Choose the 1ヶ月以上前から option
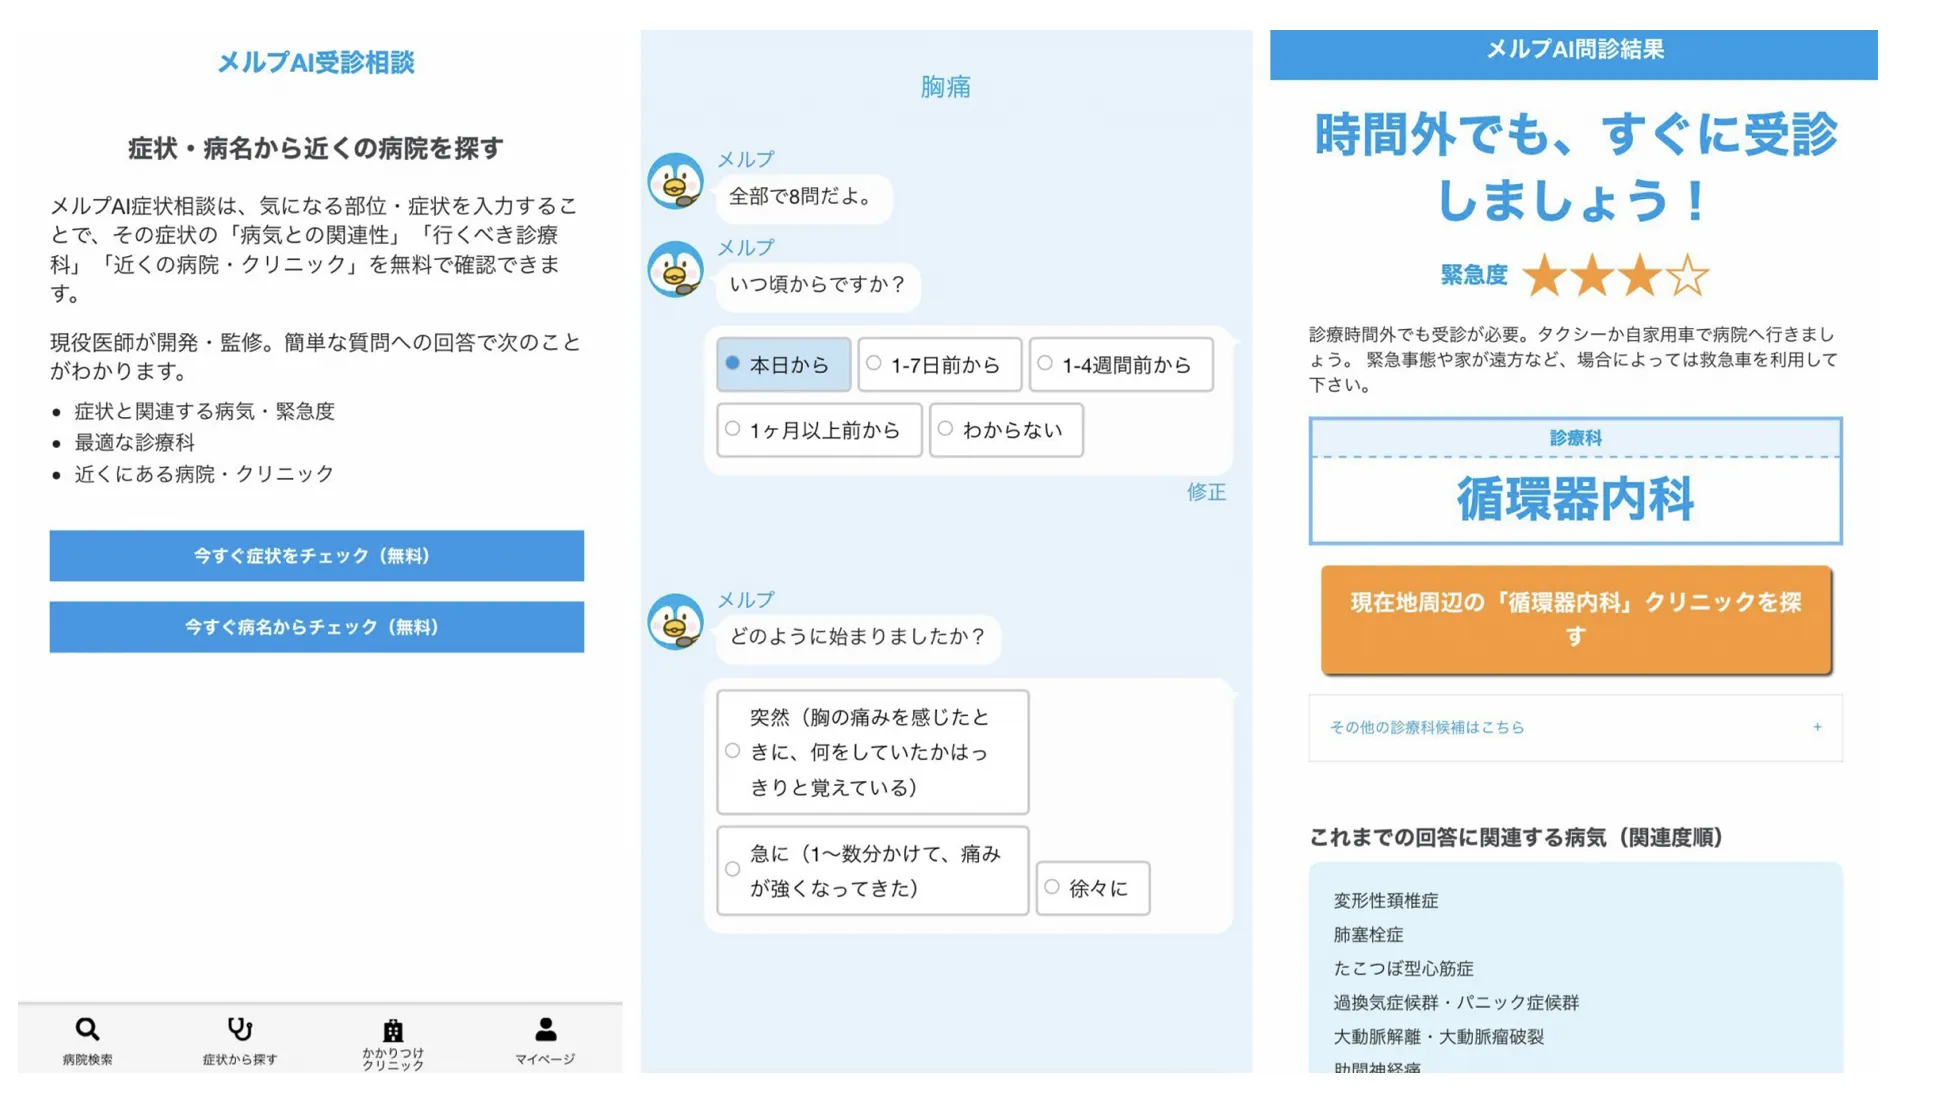 coord(818,430)
